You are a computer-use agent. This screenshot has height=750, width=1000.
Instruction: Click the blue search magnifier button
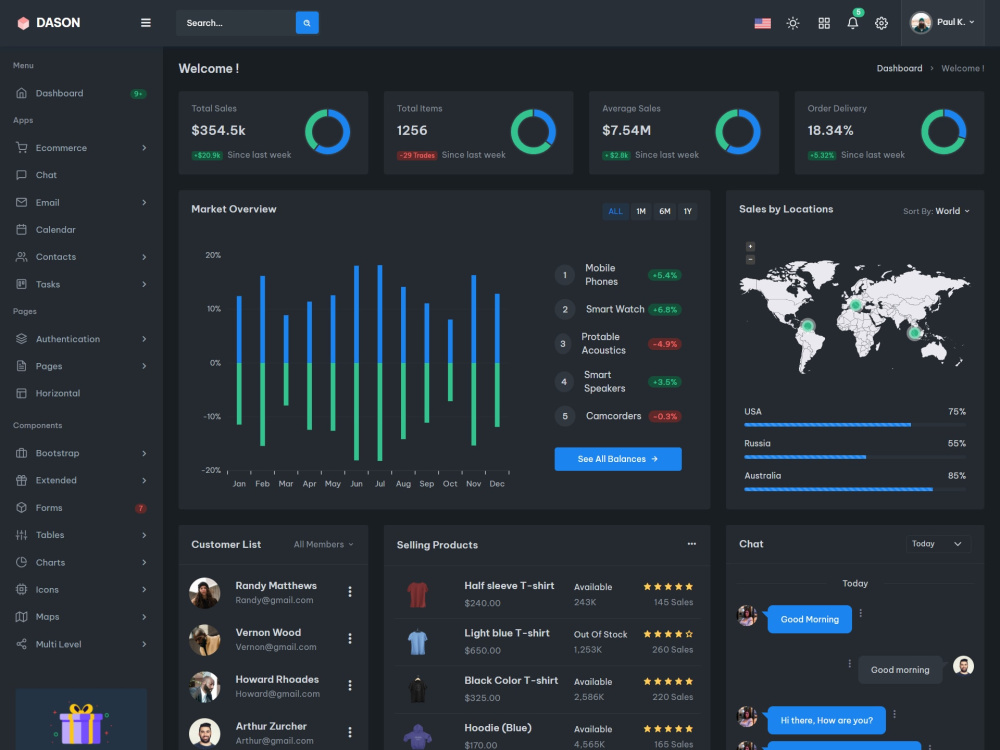pyautogui.click(x=307, y=23)
